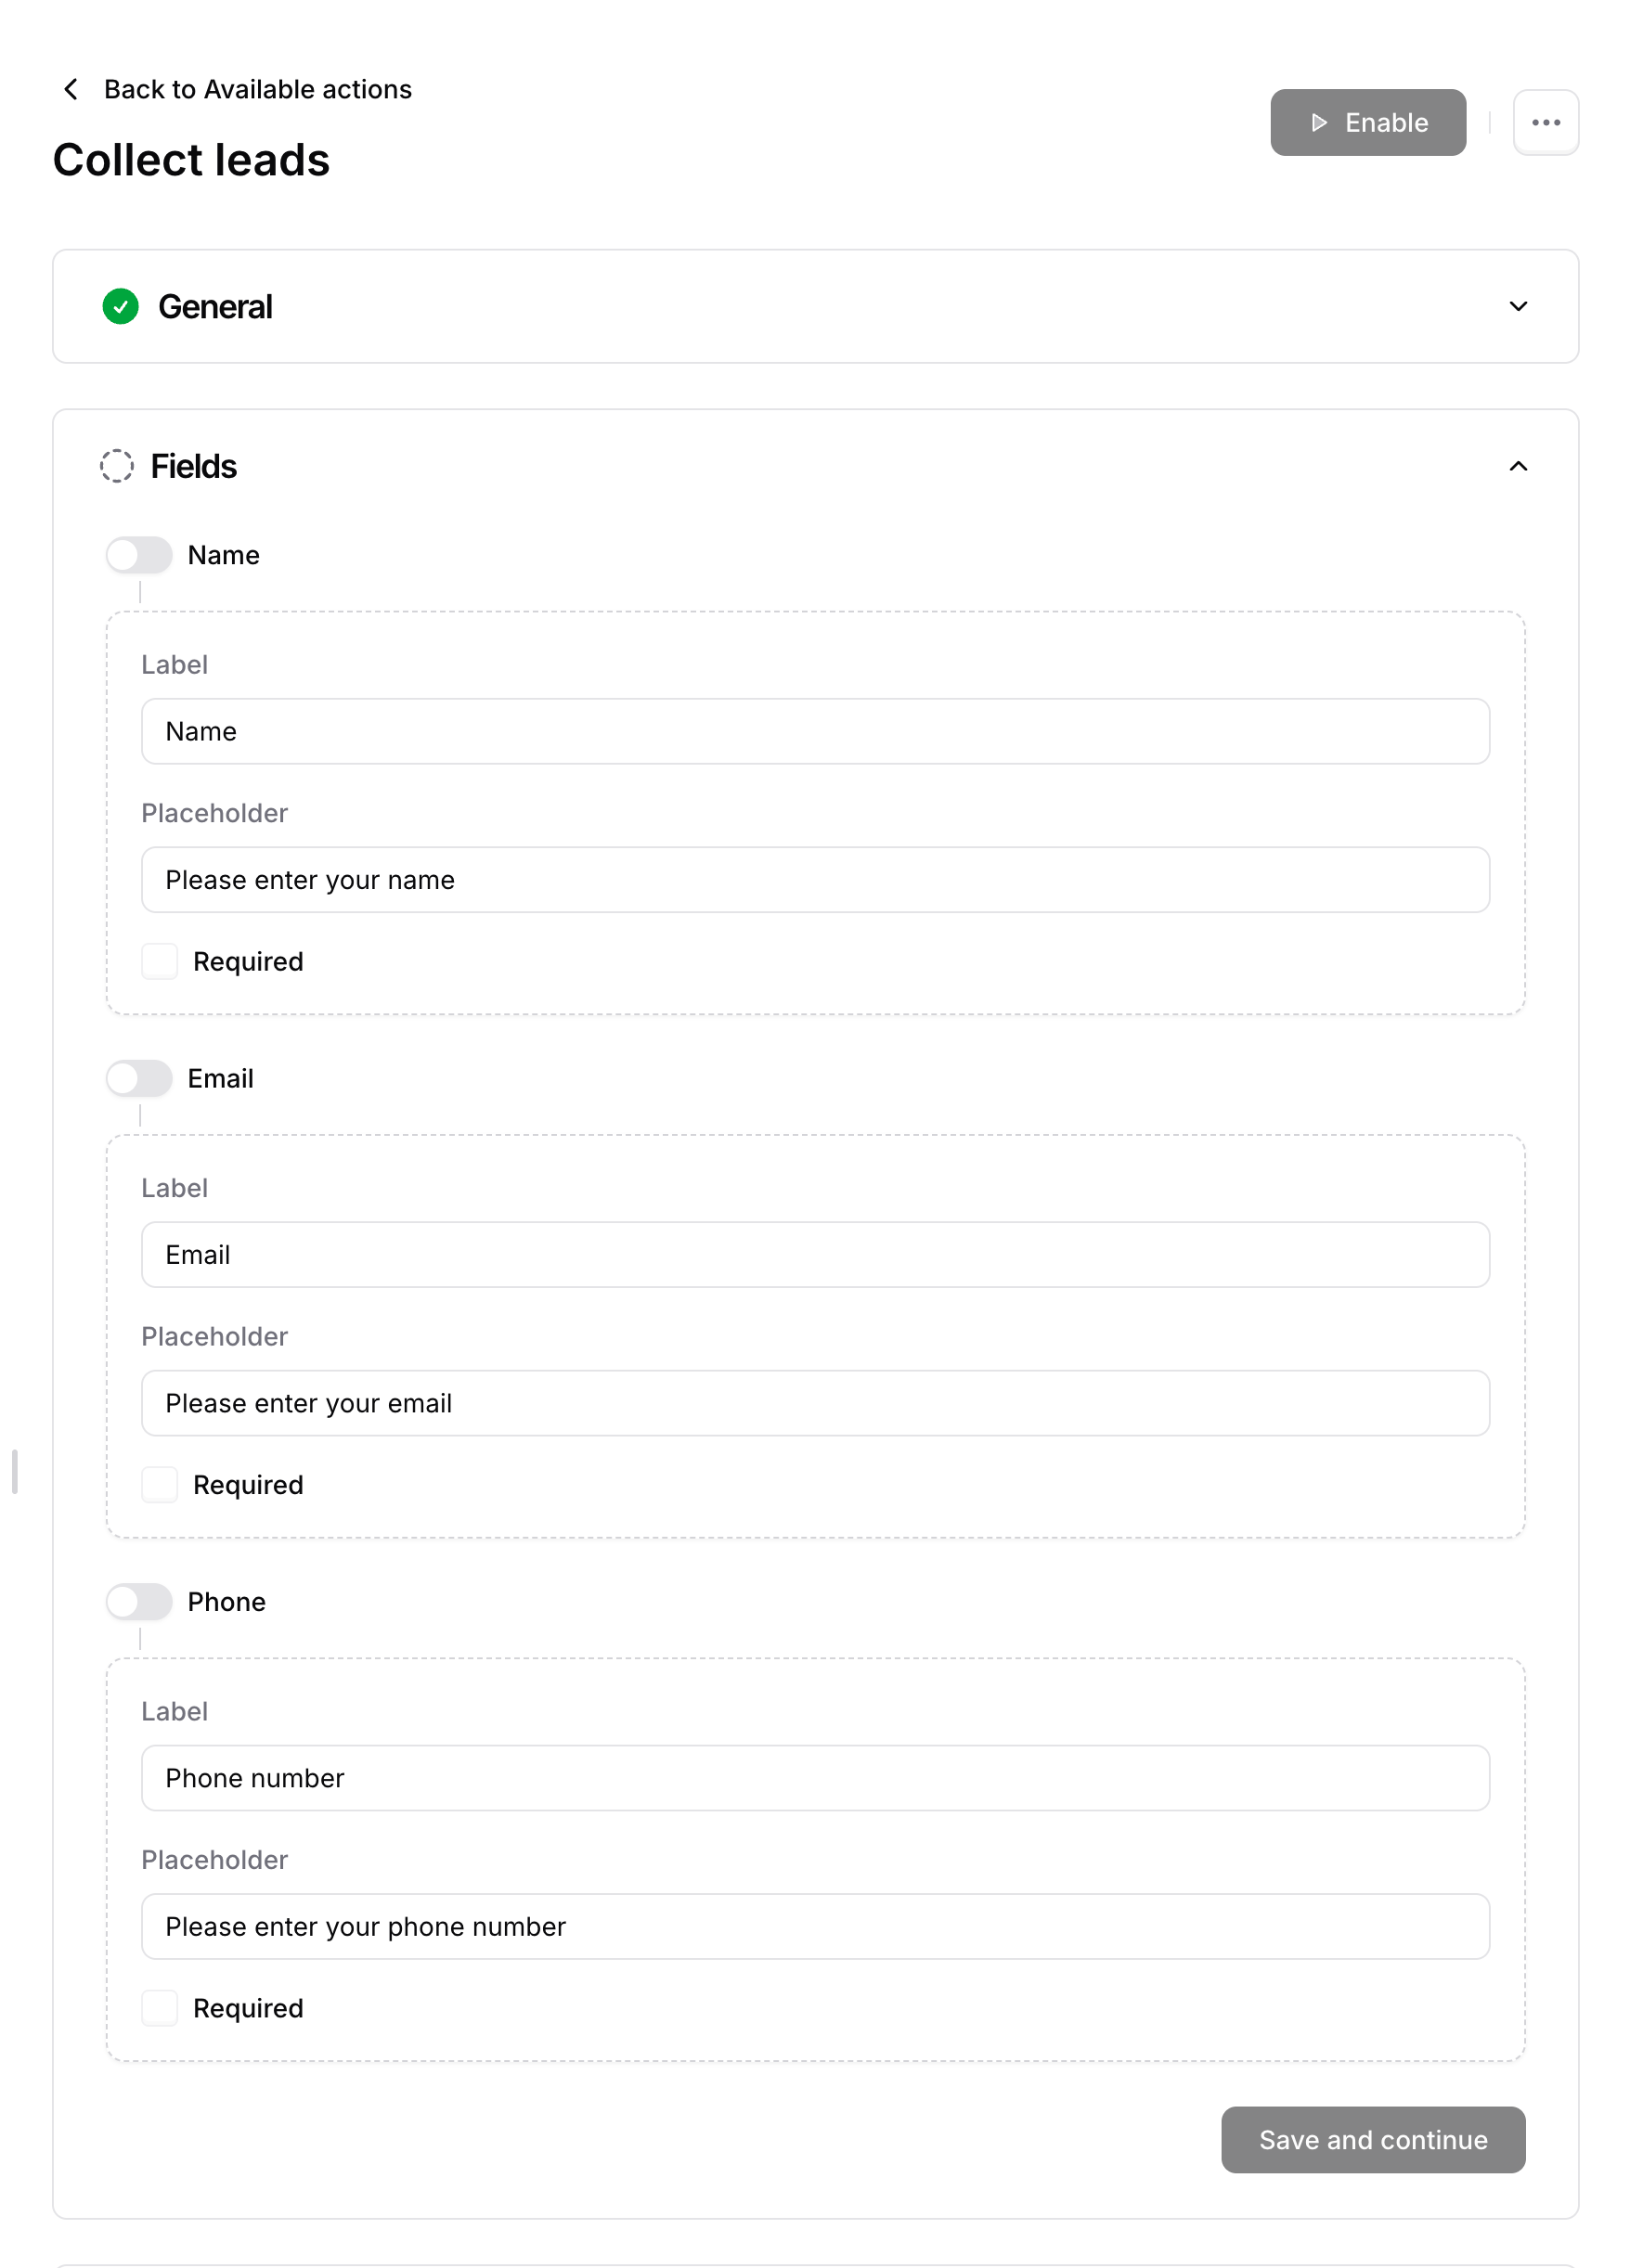Open the three-dot options menu

1545,122
